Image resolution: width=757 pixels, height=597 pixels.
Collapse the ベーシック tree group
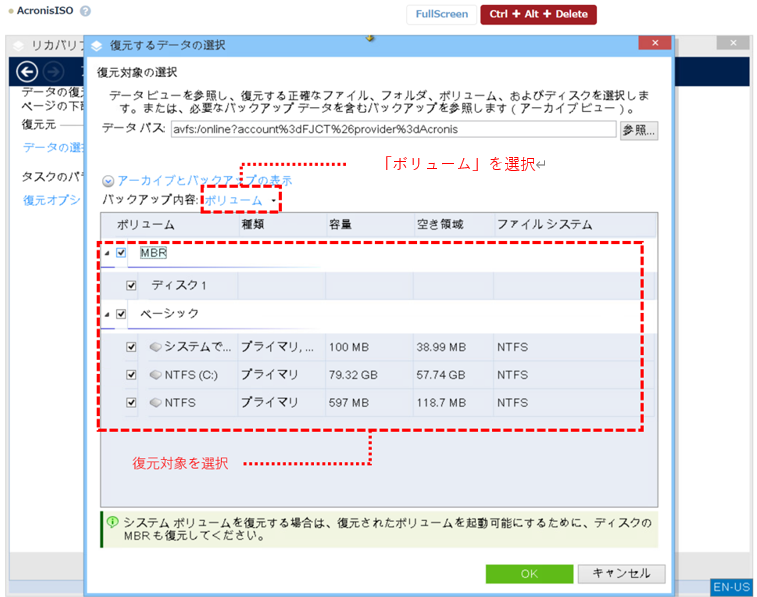pos(106,314)
